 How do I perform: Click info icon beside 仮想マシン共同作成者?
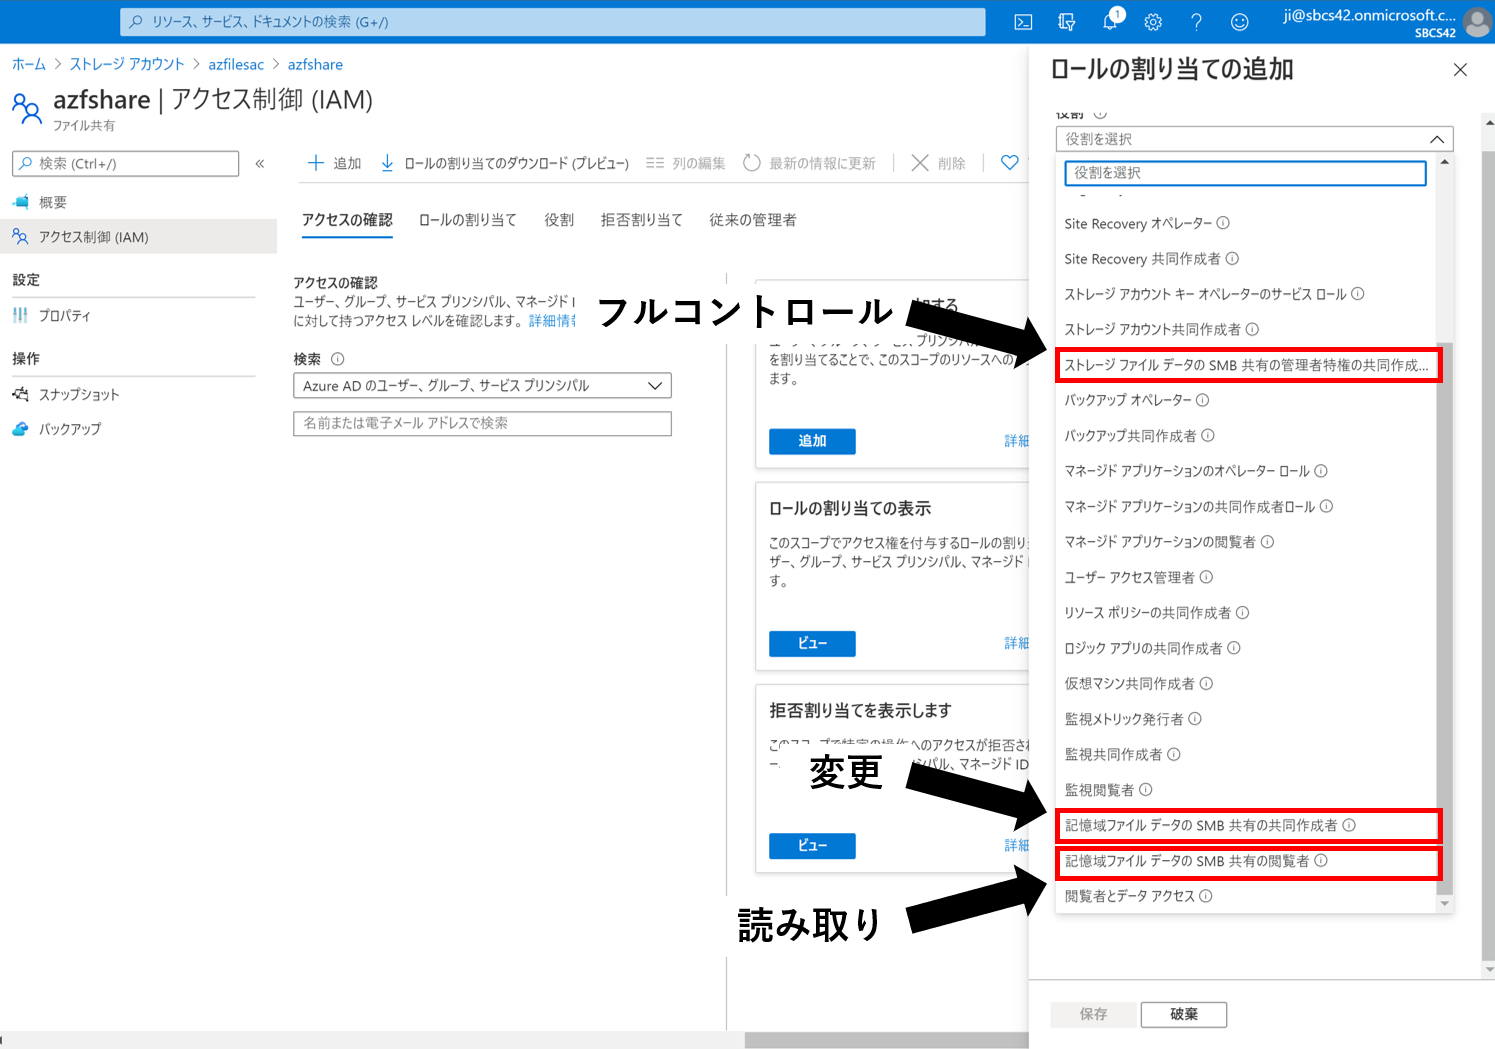pyautogui.click(x=1206, y=683)
